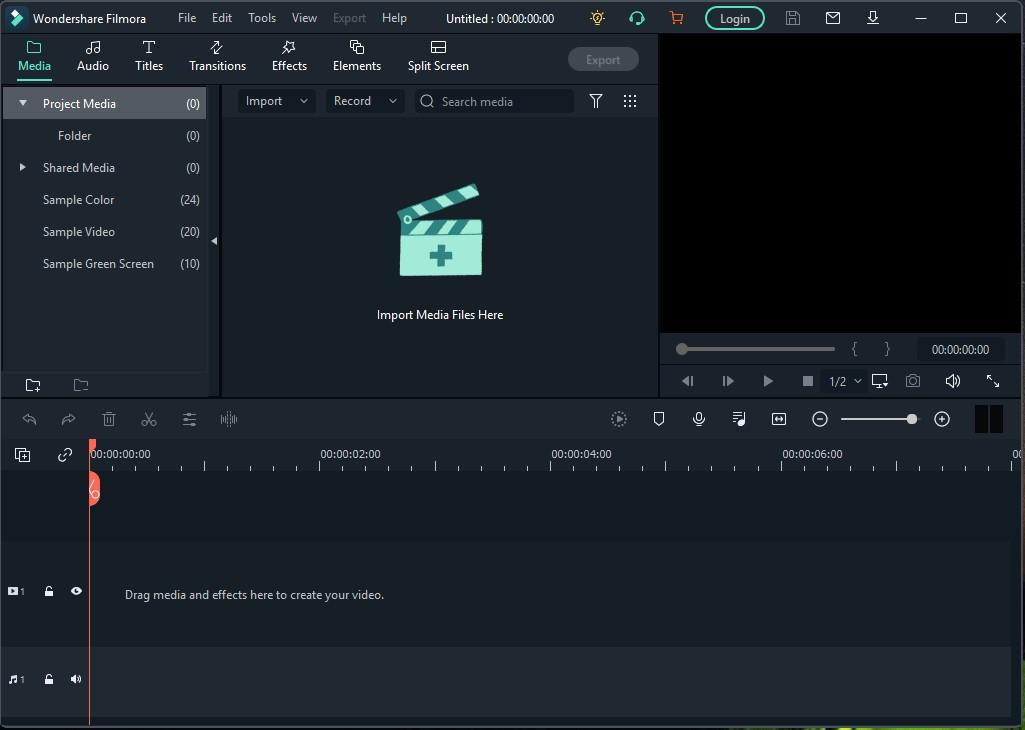This screenshot has height=730, width=1025.
Task: Click the Voiceover microphone icon
Action: click(699, 419)
